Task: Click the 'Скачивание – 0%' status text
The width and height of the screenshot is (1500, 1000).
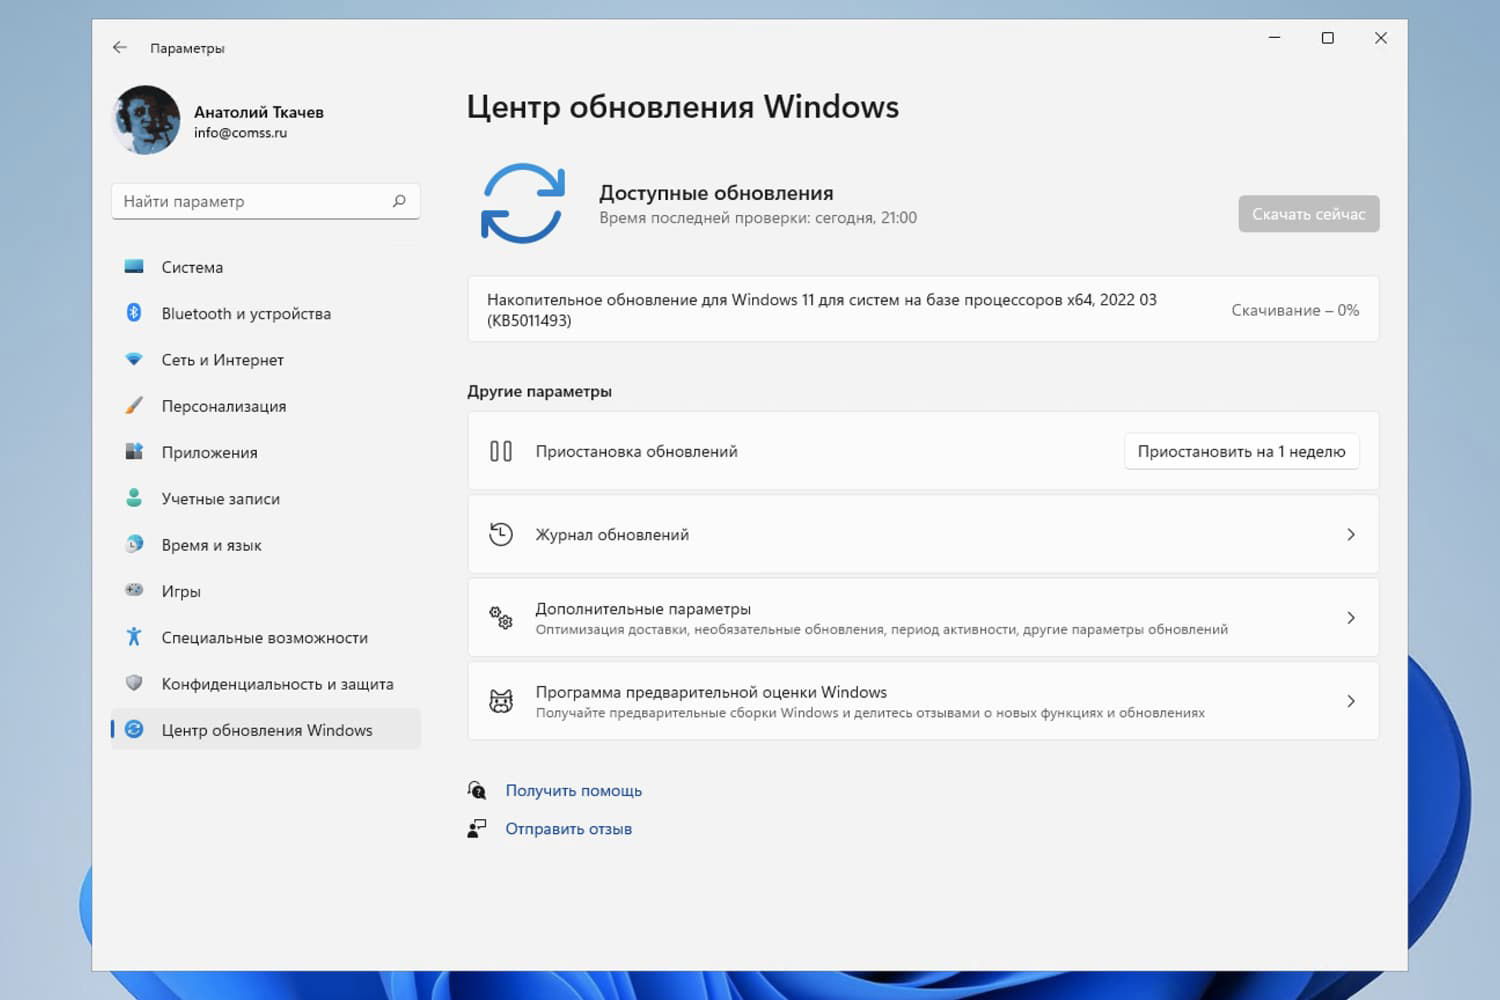Action: click(x=1295, y=310)
